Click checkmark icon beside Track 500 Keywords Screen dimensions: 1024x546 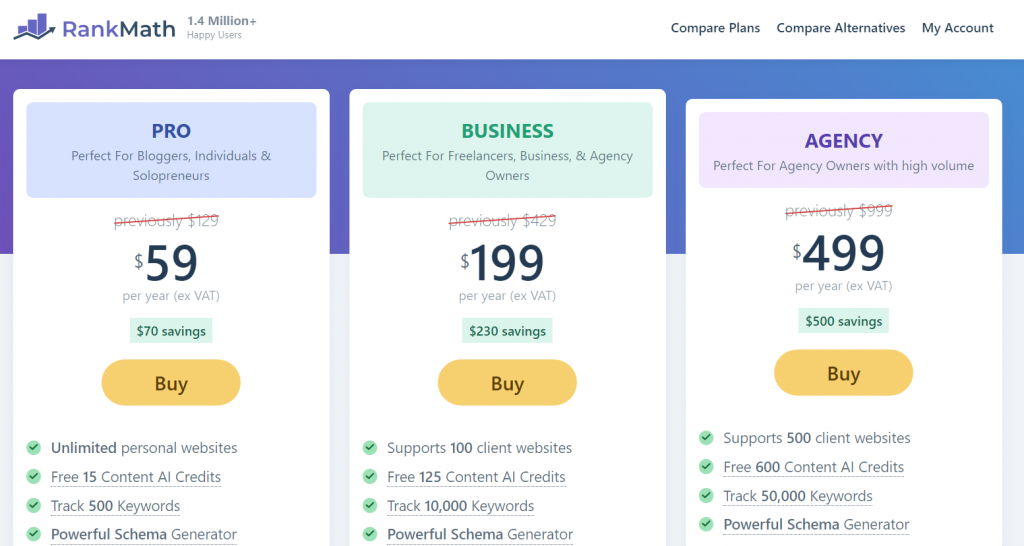coord(33,505)
